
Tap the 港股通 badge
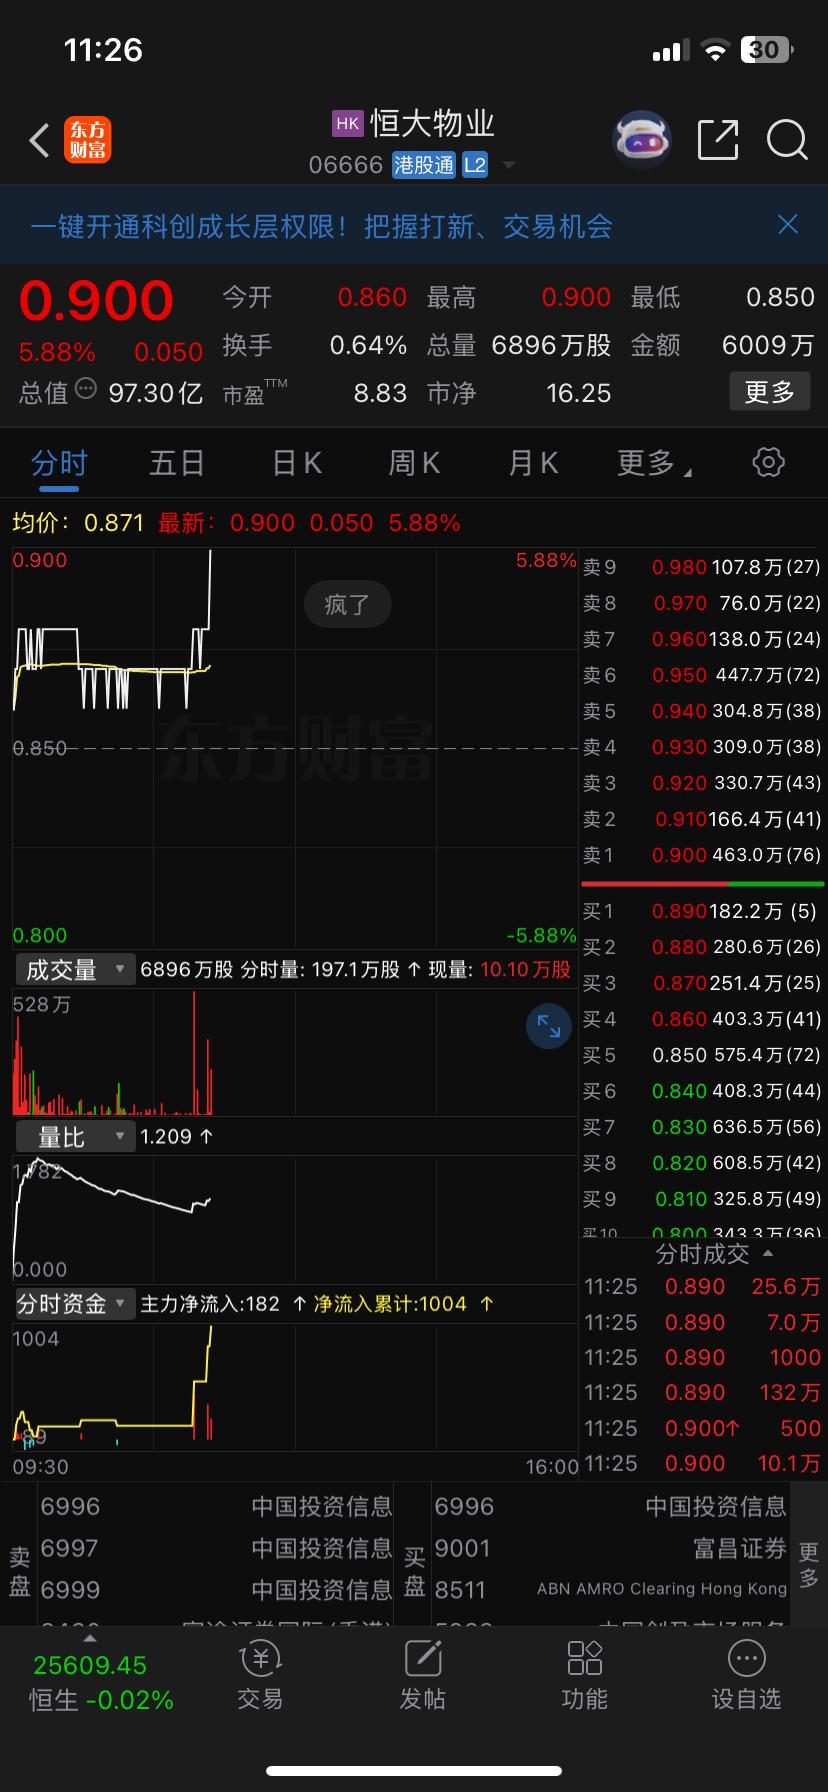pos(424,165)
